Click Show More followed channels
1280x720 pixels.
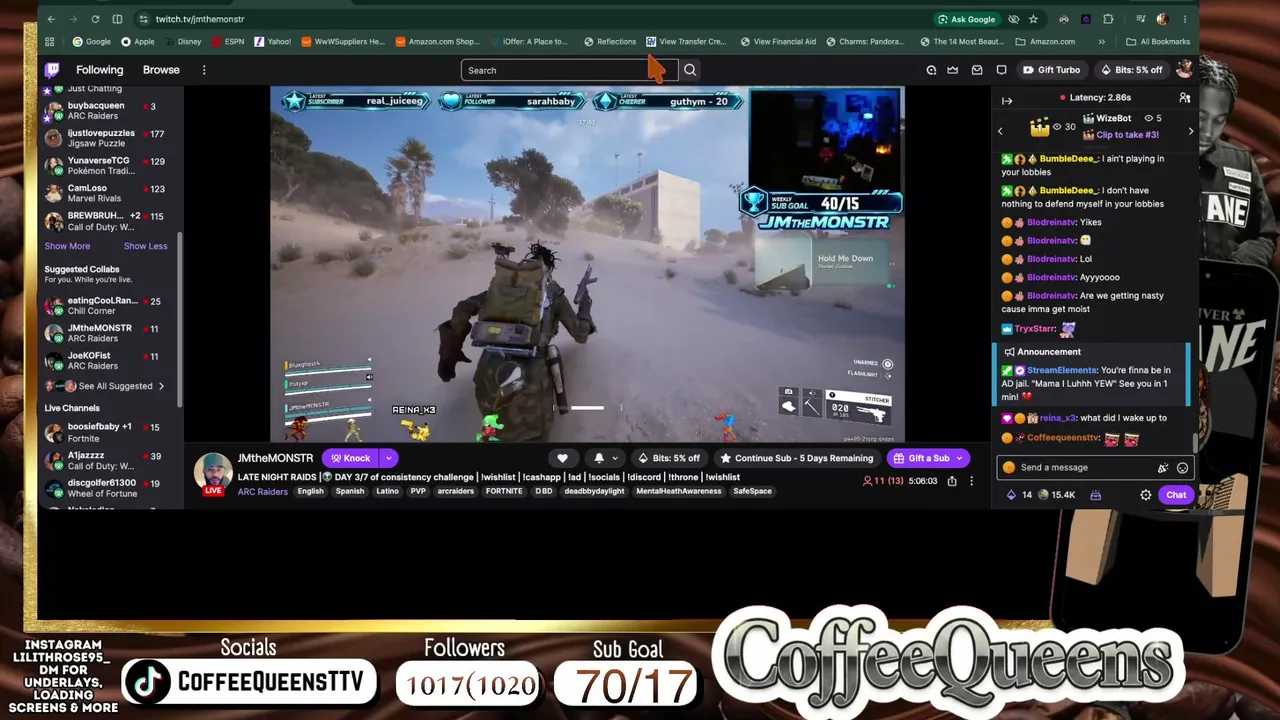click(x=67, y=246)
